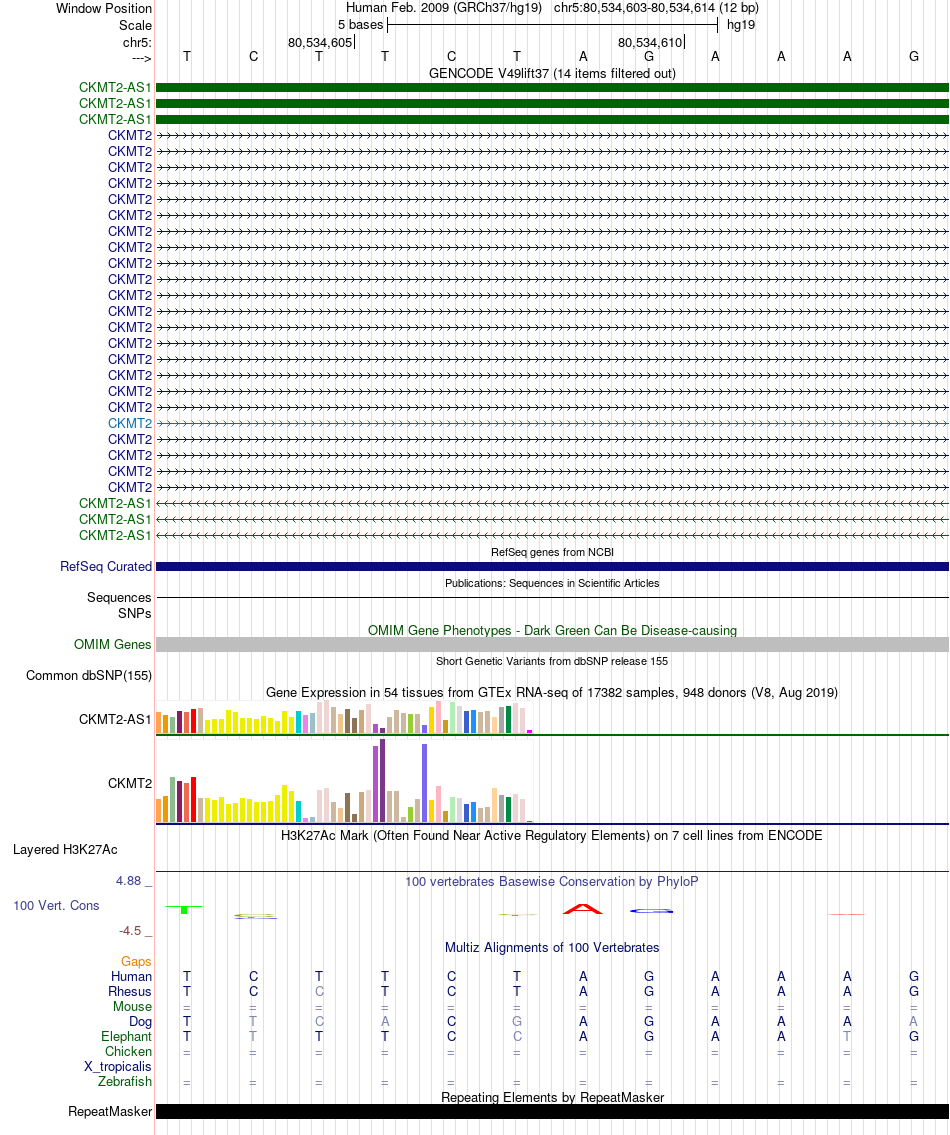Screen dimensions: 950x1135
Task: Click the "chr5:" ruler label
Action: click(138, 43)
